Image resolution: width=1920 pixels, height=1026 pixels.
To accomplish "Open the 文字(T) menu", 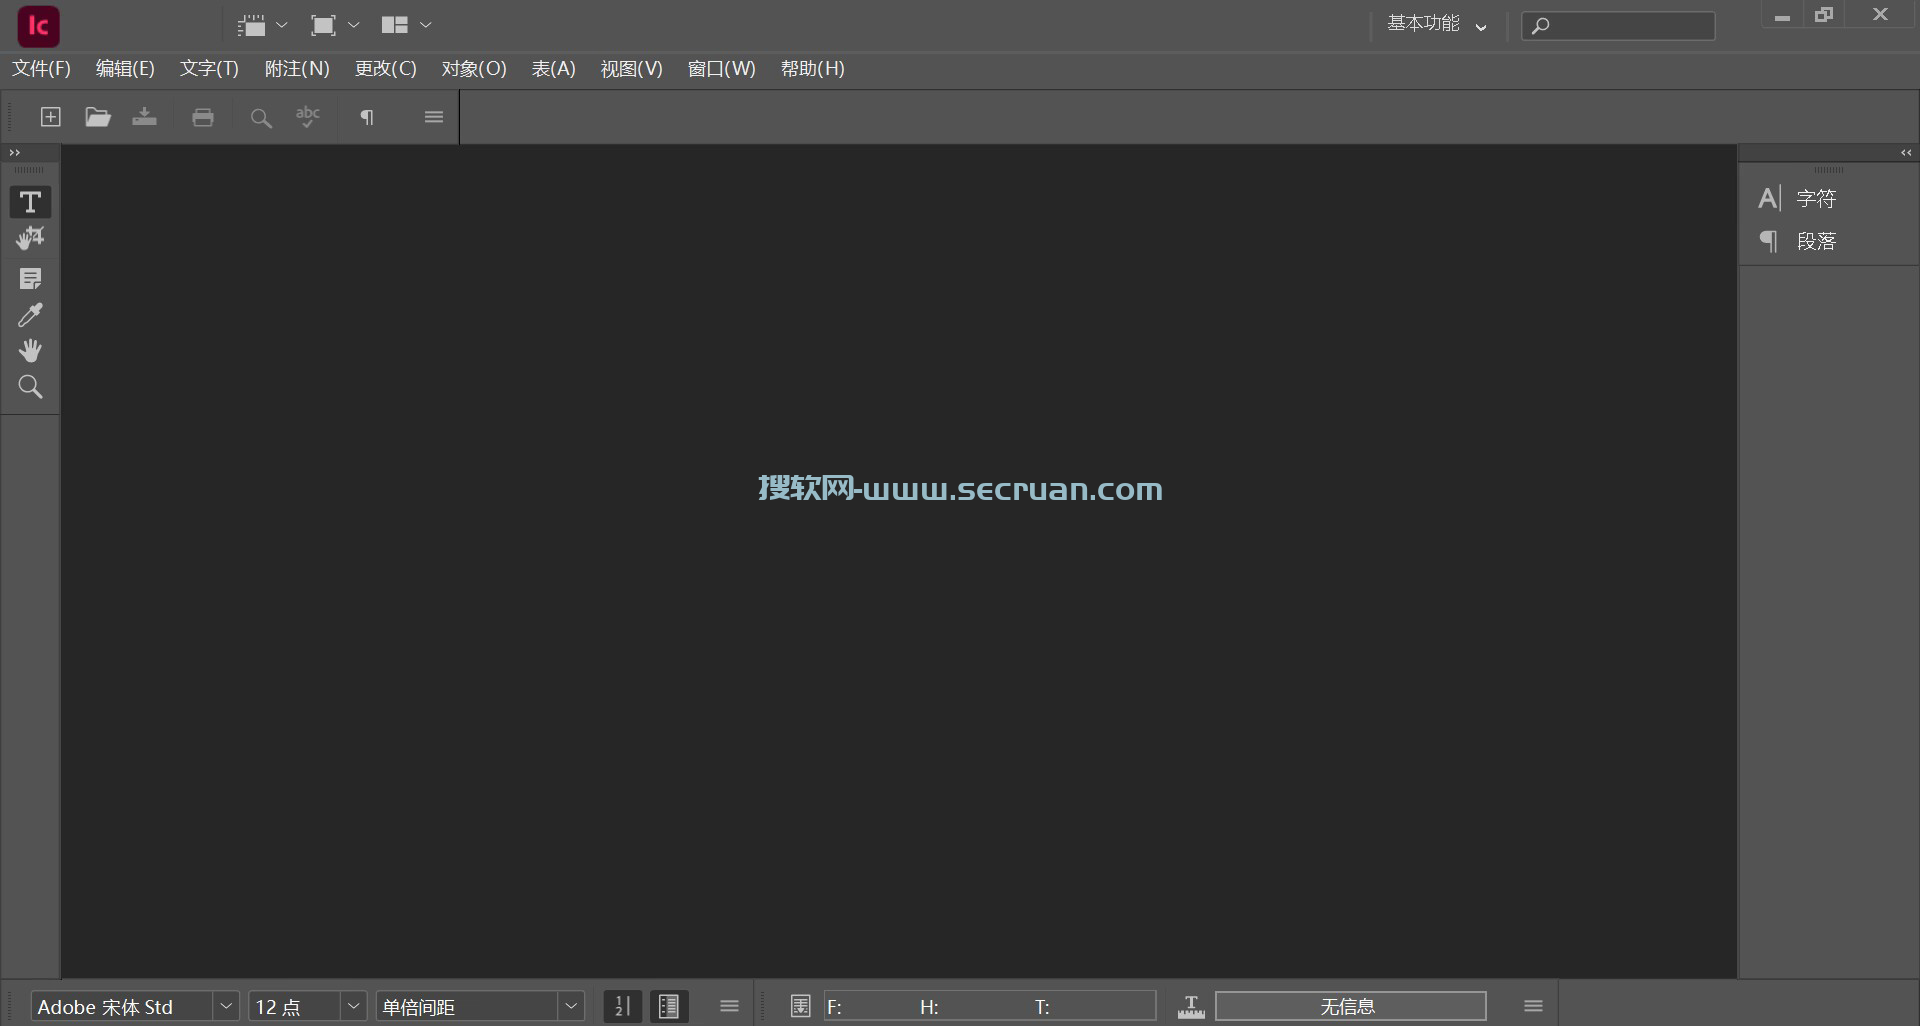I will click(x=209, y=69).
